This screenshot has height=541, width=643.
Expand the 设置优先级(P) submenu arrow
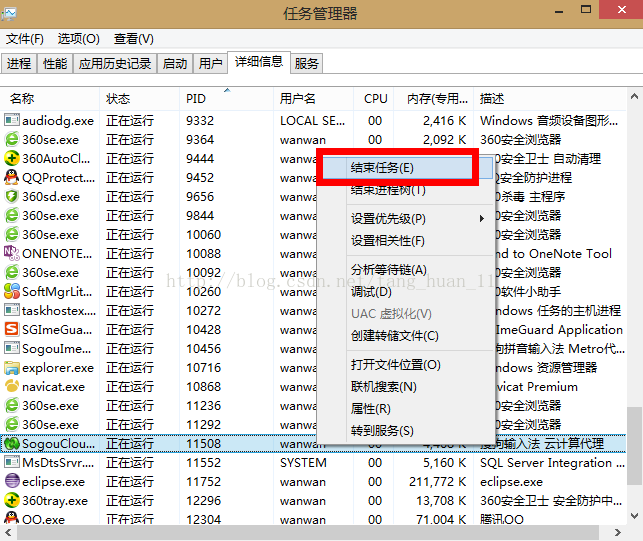pos(482,219)
